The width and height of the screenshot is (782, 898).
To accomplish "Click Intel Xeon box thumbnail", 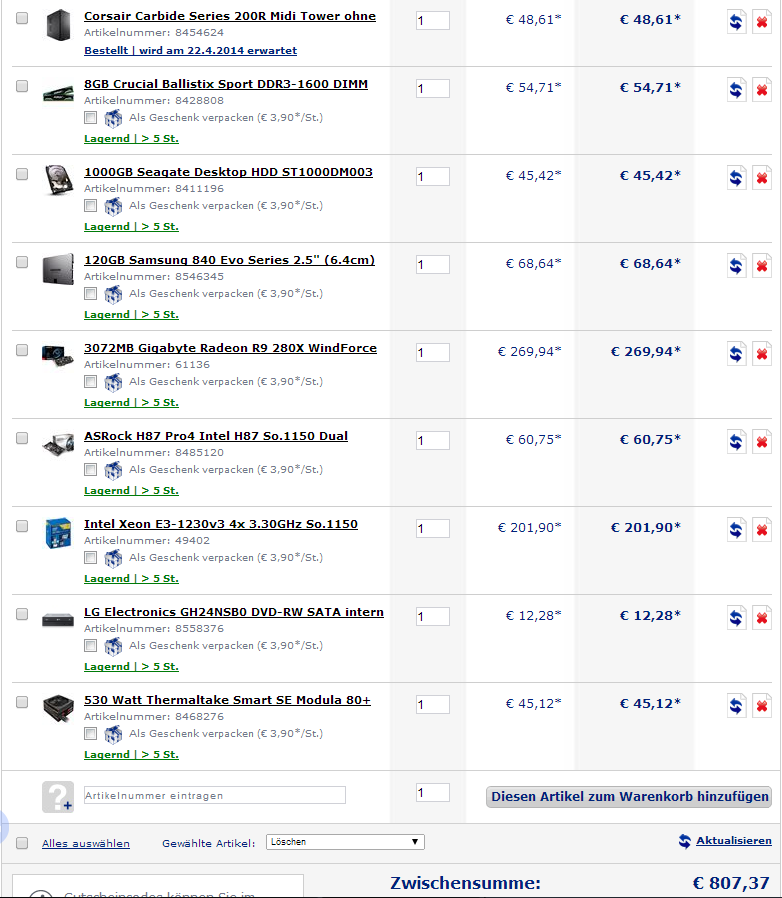I will [x=58, y=533].
